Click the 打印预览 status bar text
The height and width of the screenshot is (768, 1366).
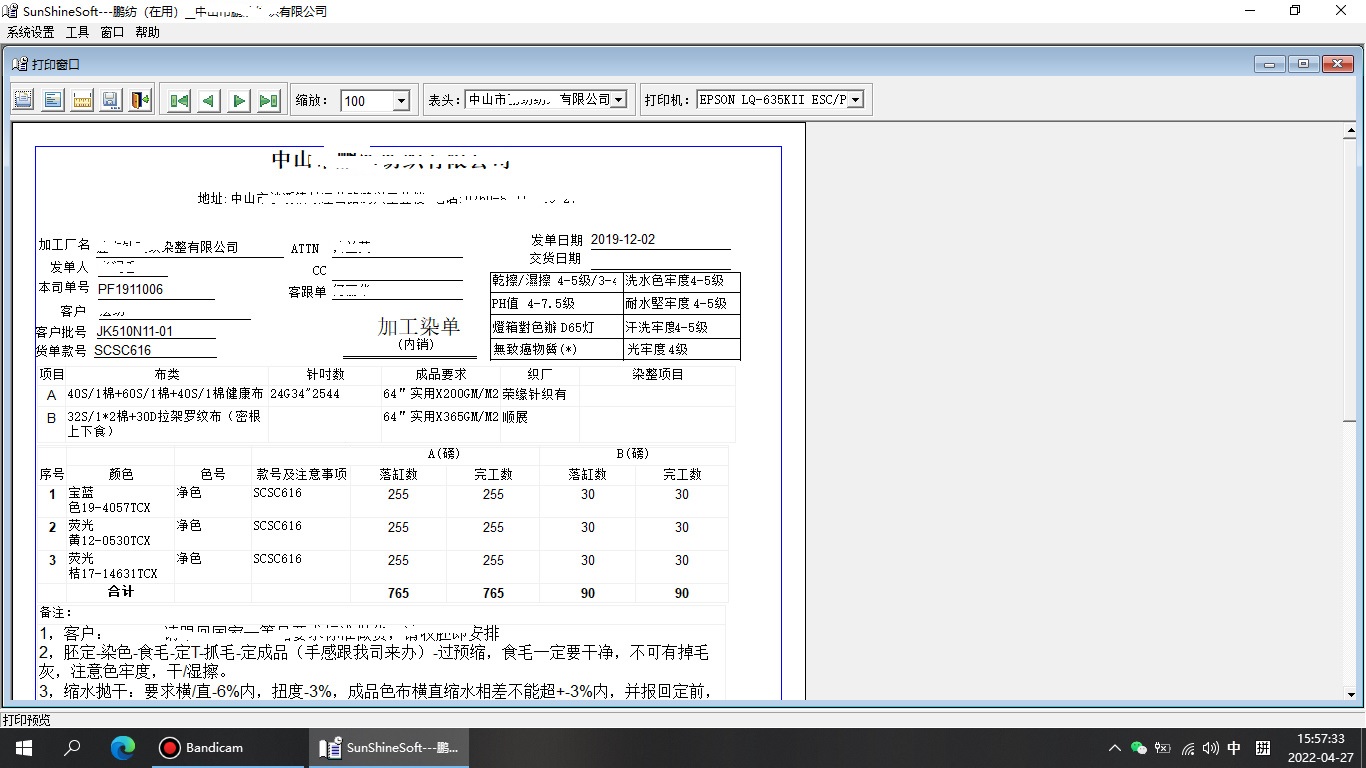[26, 720]
